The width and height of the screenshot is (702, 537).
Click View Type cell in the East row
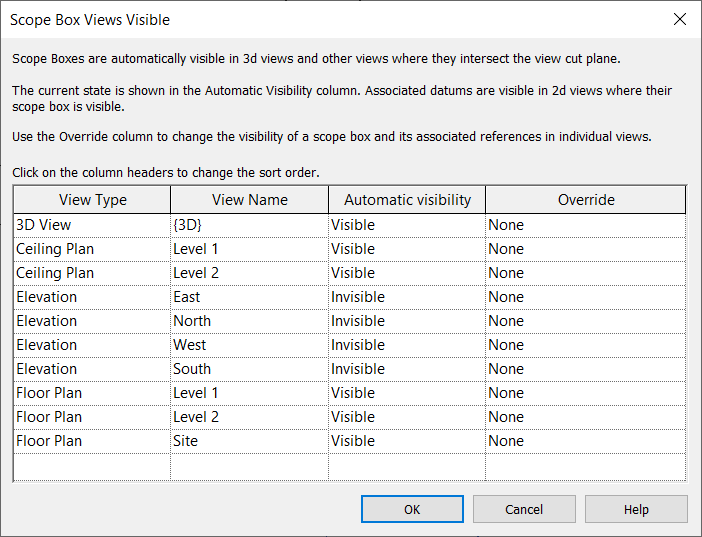(x=92, y=297)
